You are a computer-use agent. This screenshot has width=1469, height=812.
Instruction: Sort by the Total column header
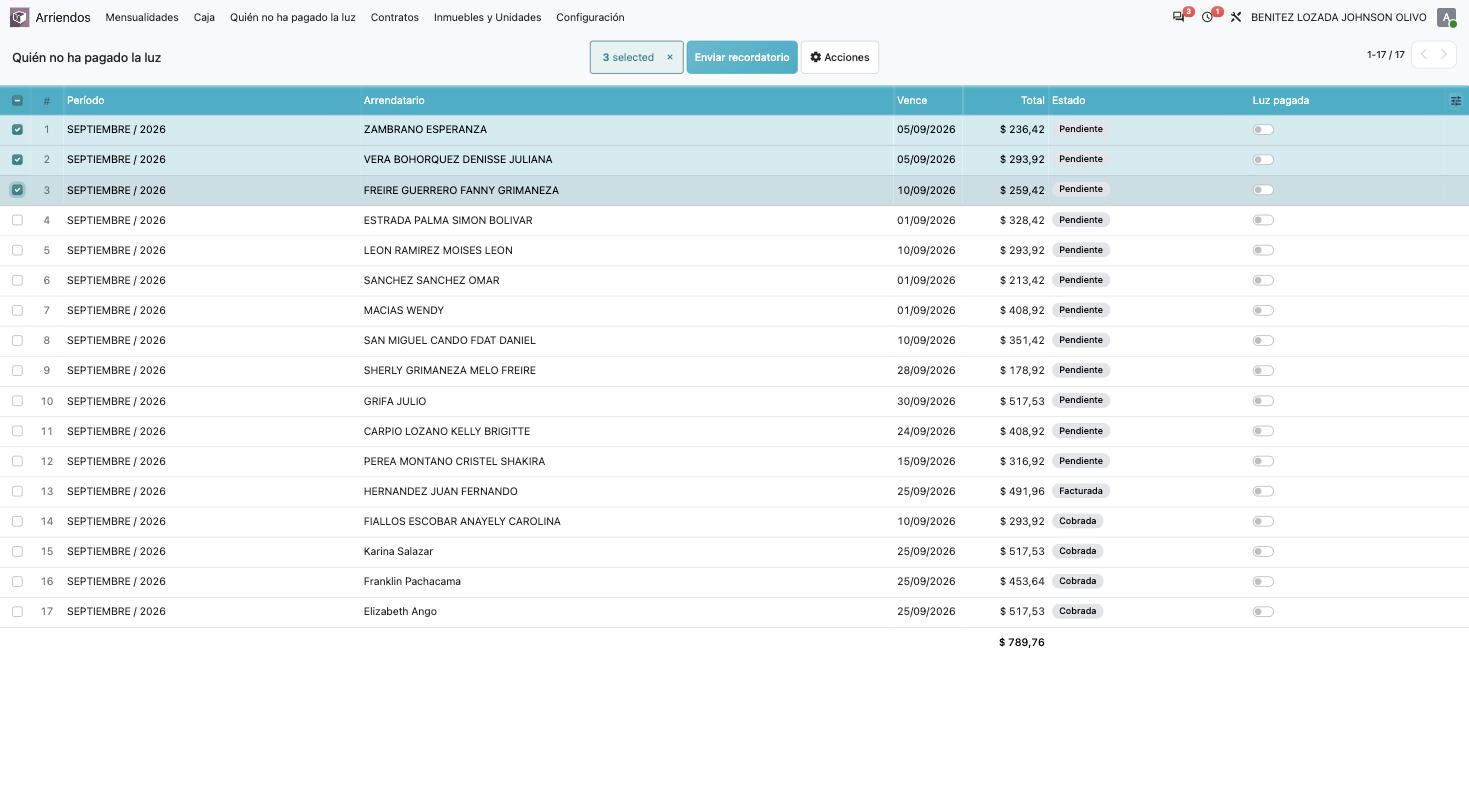(x=1005, y=100)
